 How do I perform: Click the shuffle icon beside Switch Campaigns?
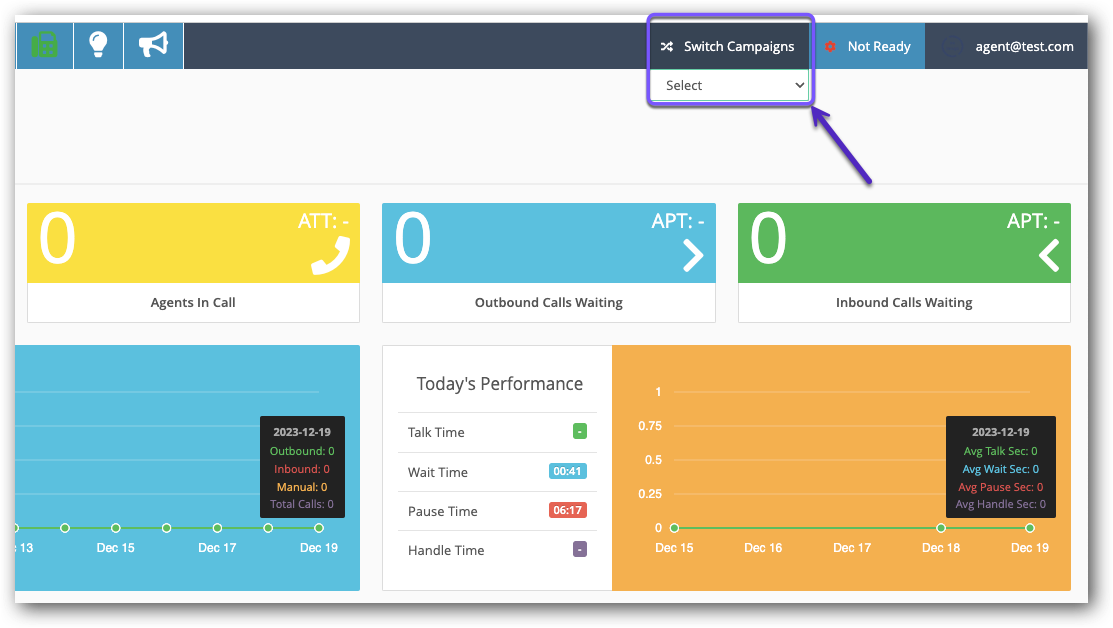(x=667, y=47)
